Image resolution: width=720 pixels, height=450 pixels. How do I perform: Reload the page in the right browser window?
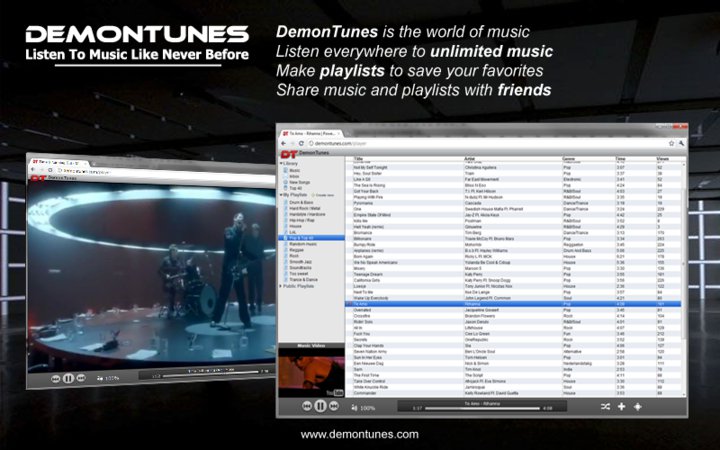(x=301, y=144)
